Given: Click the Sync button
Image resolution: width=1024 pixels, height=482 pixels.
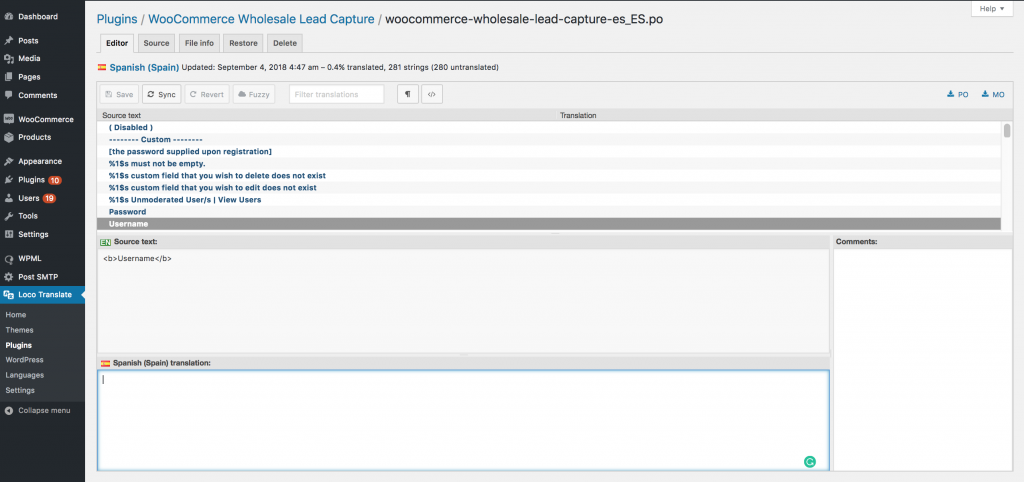Looking at the screenshot, I should 161,94.
